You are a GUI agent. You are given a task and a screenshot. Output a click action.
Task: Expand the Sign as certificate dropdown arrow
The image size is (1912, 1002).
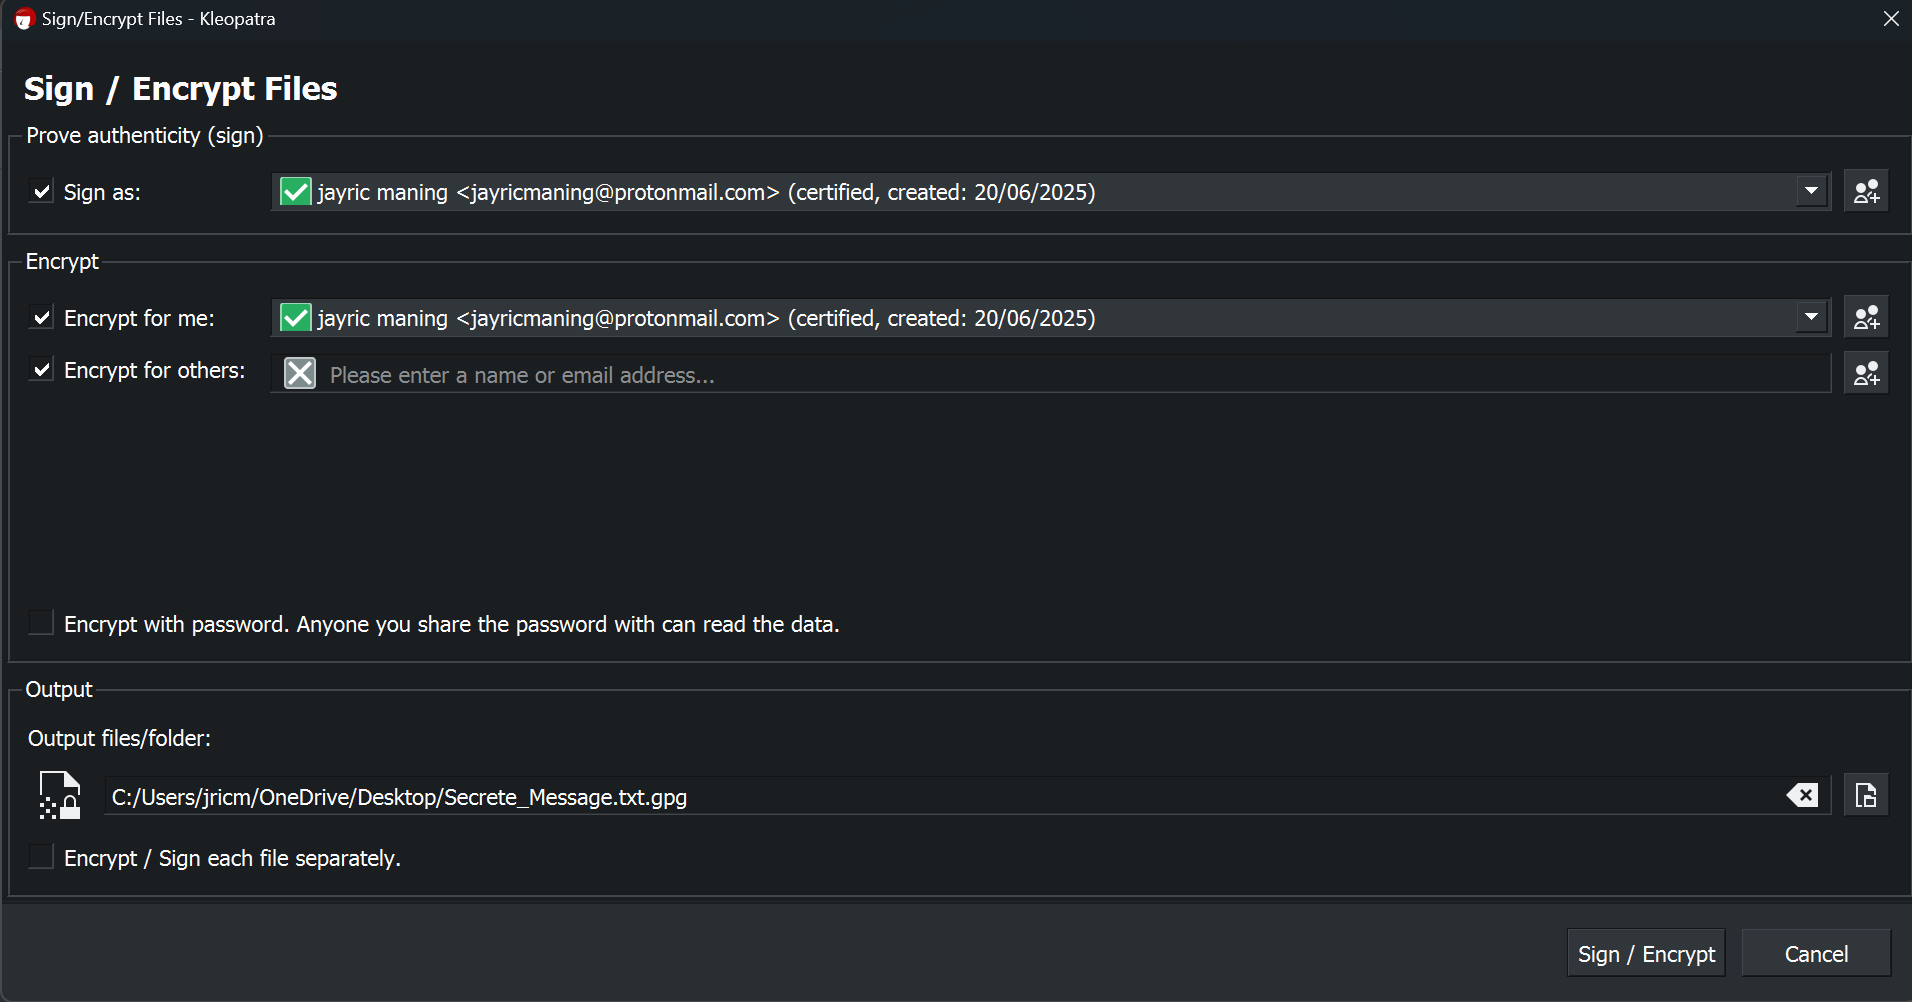[1811, 191]
